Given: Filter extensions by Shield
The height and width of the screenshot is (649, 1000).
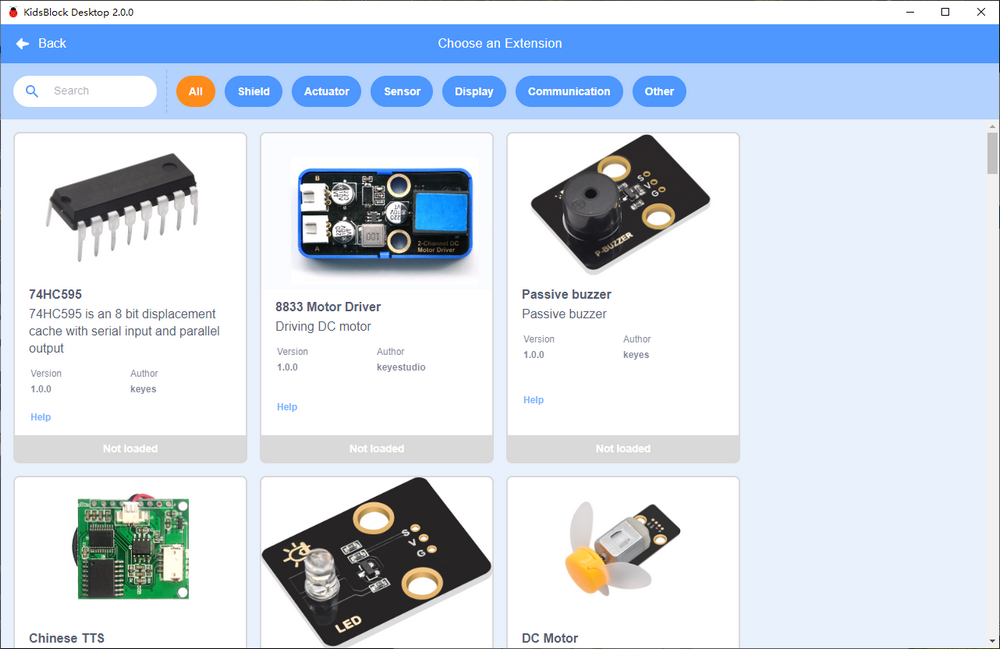Looking at the screenshot, I should (x=254, y=91).
